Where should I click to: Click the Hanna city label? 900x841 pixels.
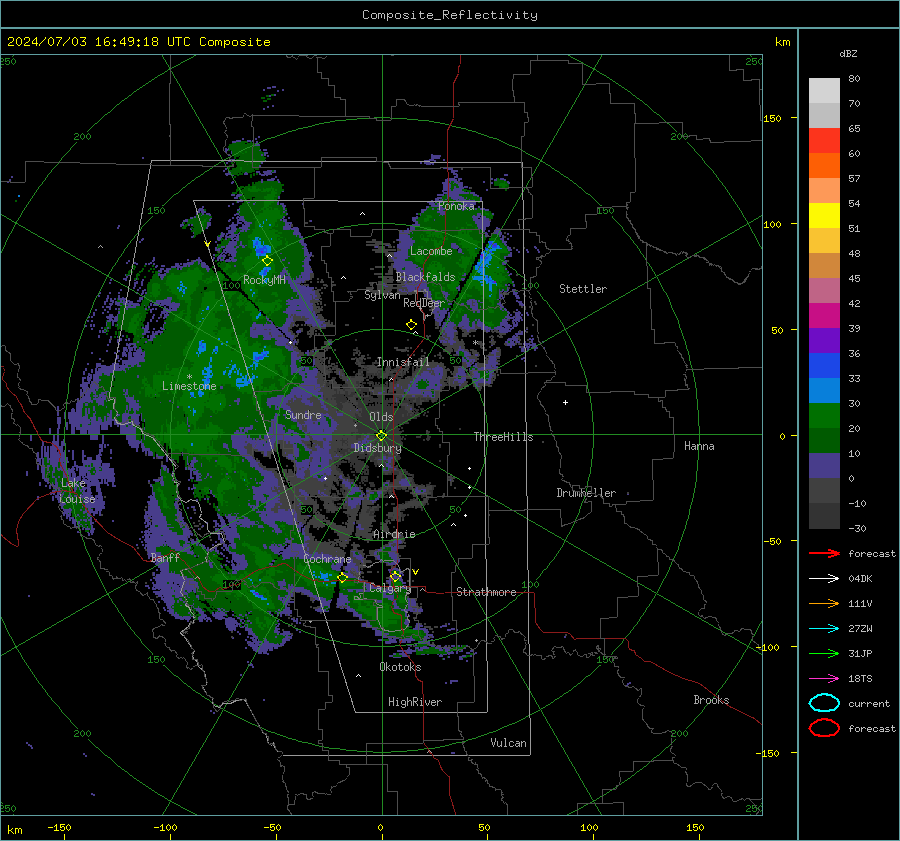[699, 446]
